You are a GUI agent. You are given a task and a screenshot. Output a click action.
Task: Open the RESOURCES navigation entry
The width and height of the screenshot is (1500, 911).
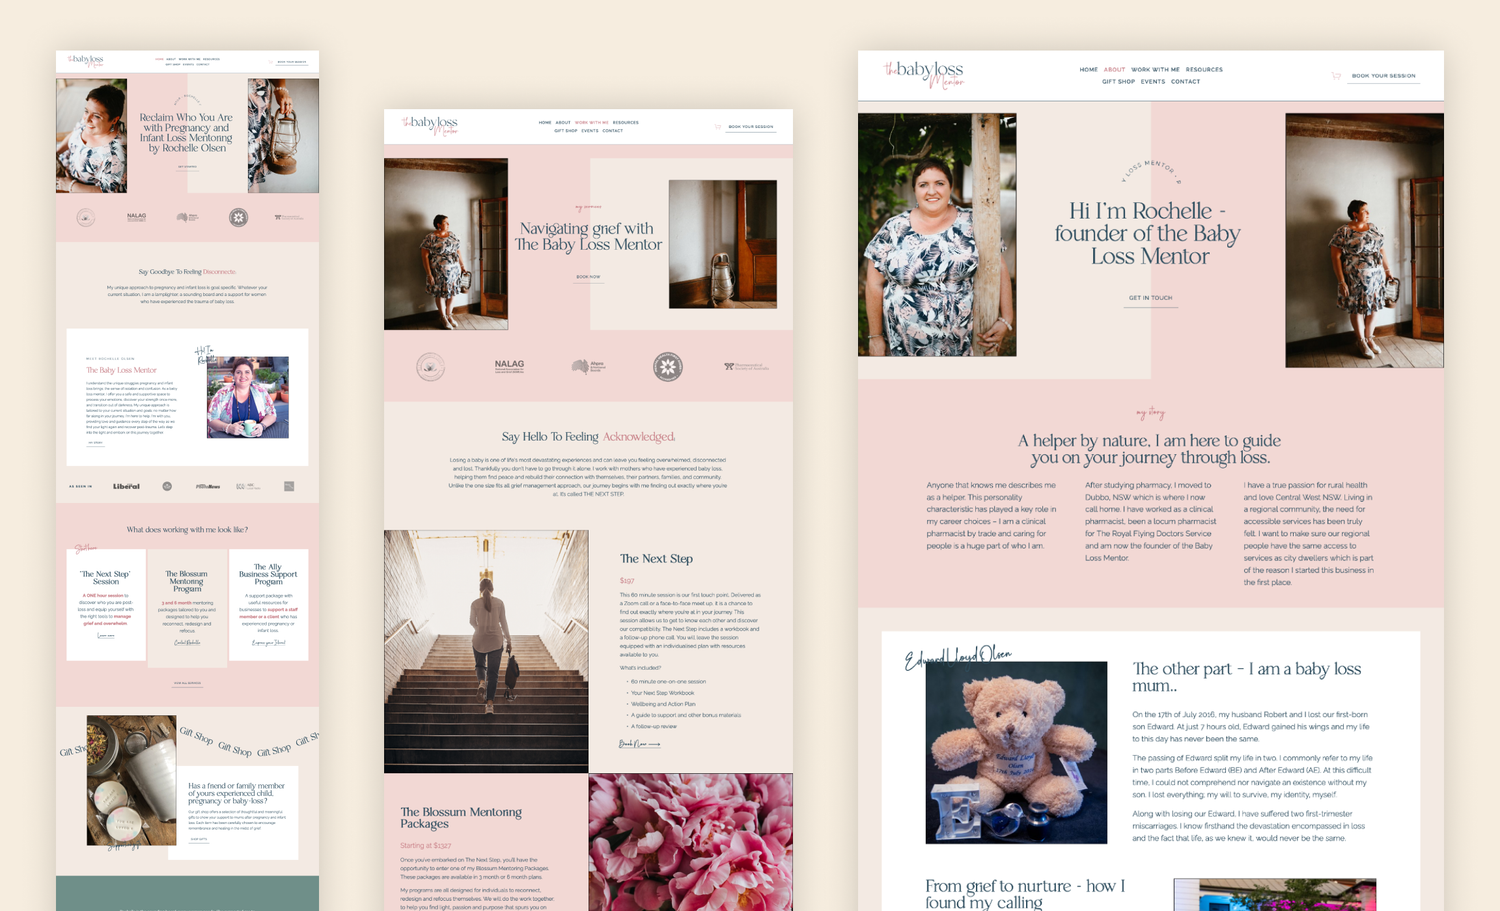pyautogui.click(x=1203, y=69)
